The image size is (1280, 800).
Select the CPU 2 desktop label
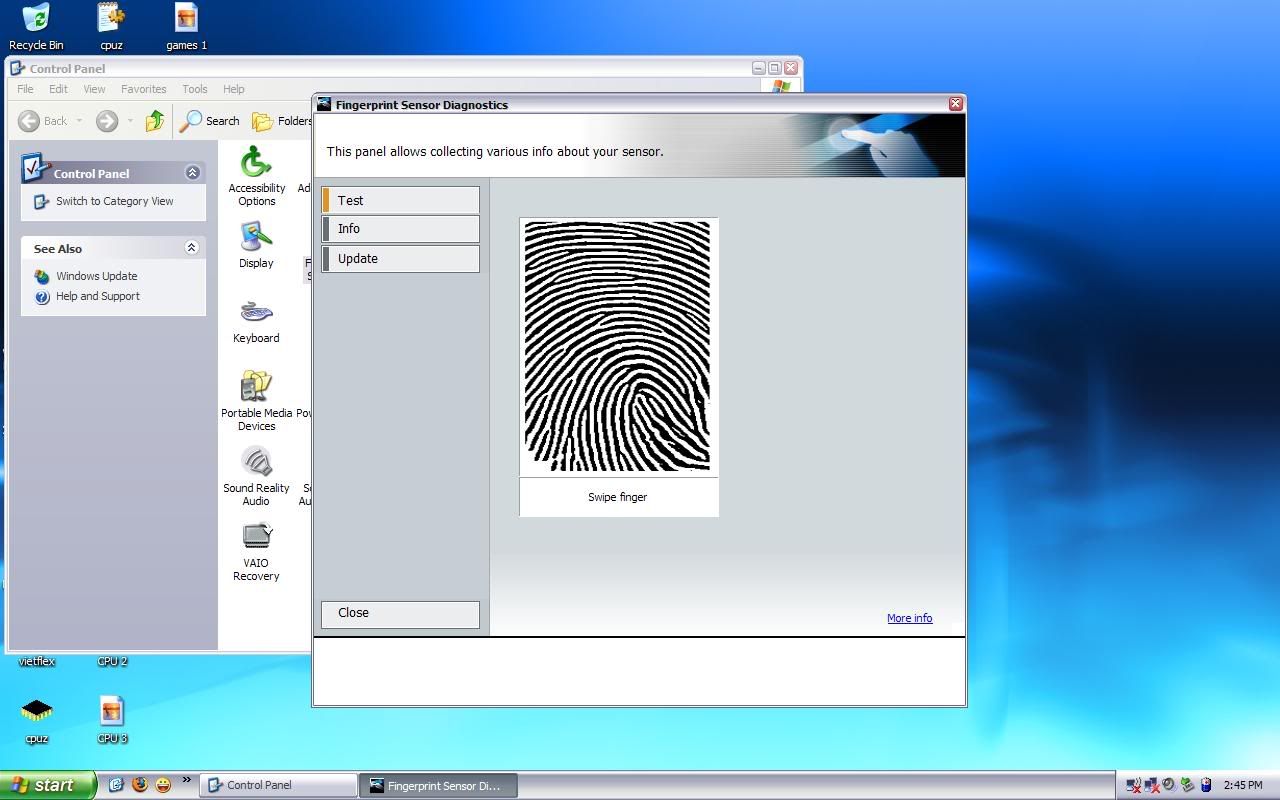click(112, 661)
